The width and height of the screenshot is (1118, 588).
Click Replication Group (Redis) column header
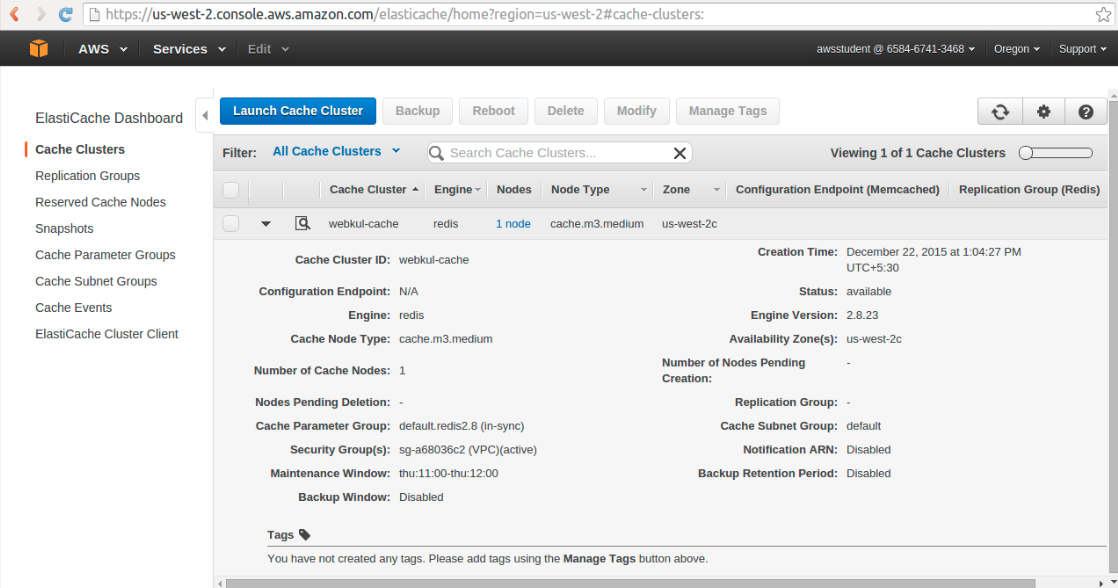tap(1029, 190)
